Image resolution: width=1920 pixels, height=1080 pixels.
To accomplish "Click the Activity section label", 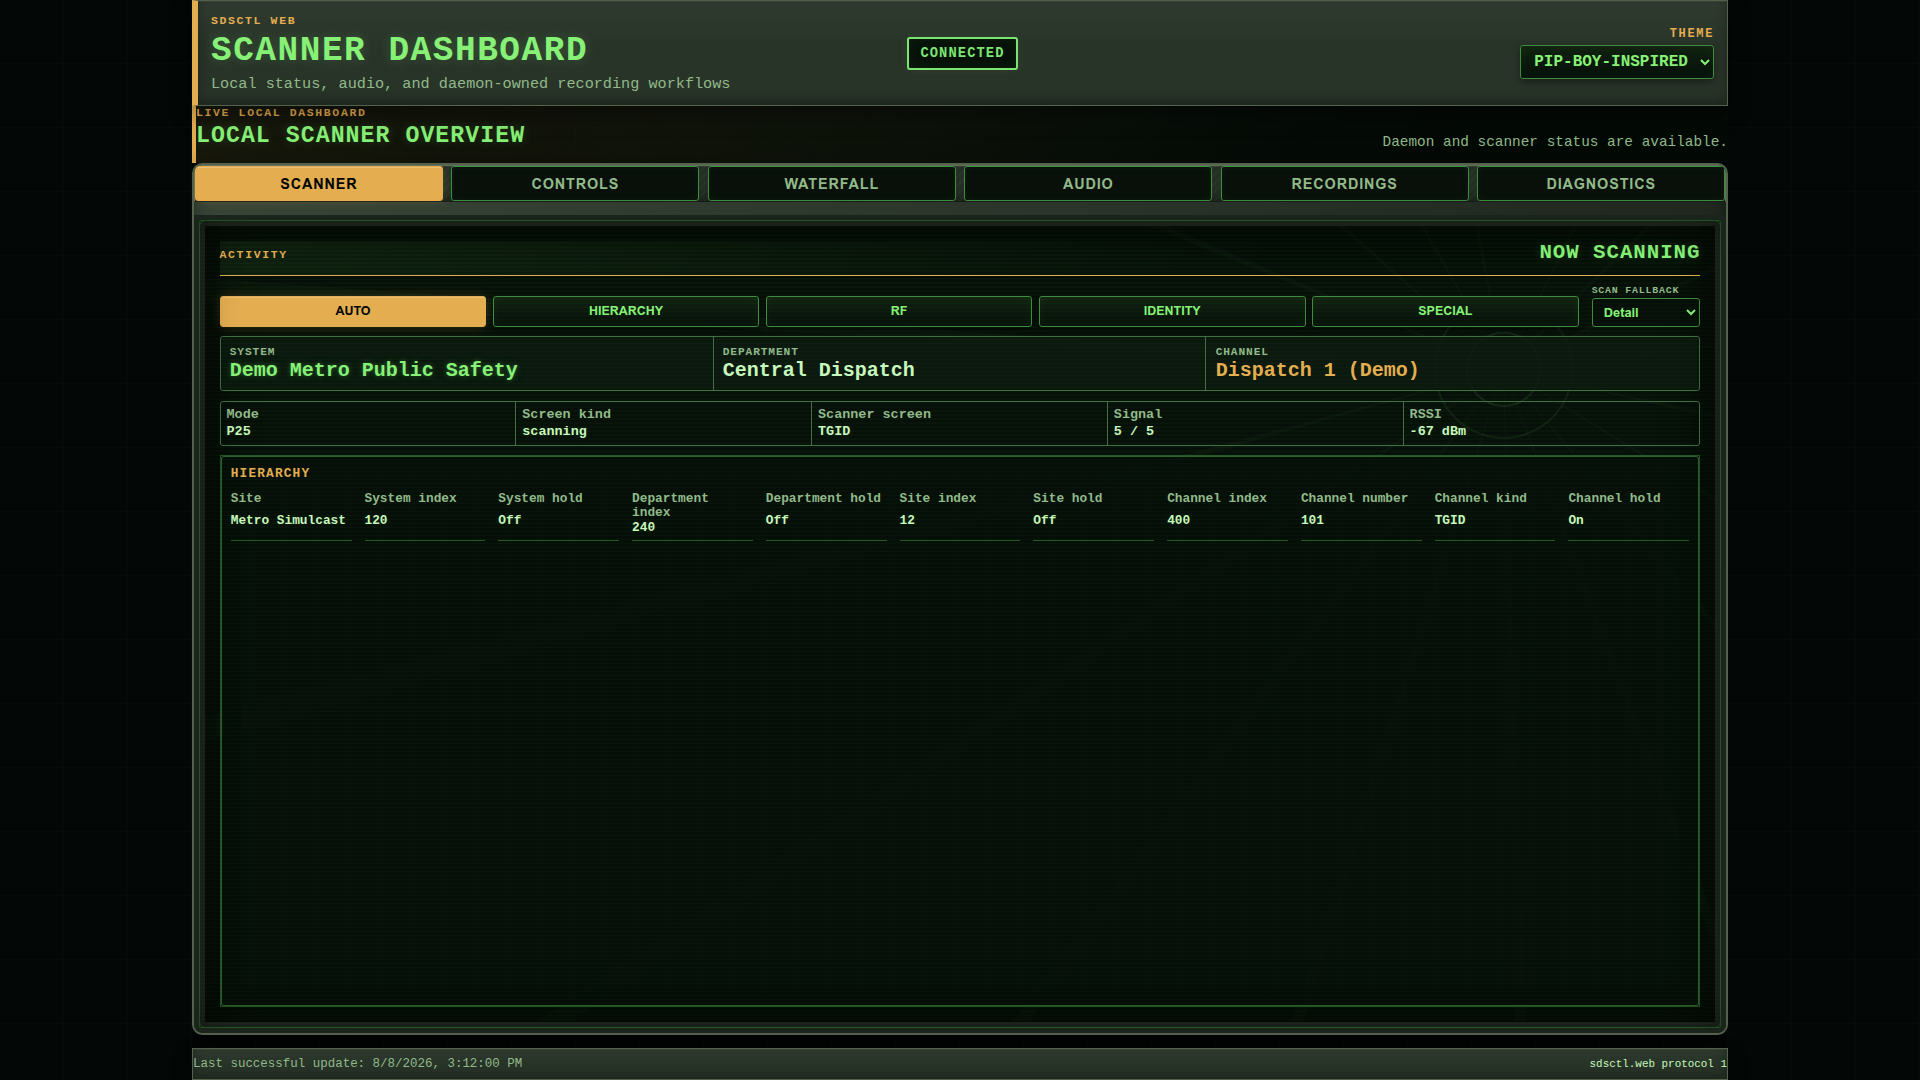I will (253, 255).
